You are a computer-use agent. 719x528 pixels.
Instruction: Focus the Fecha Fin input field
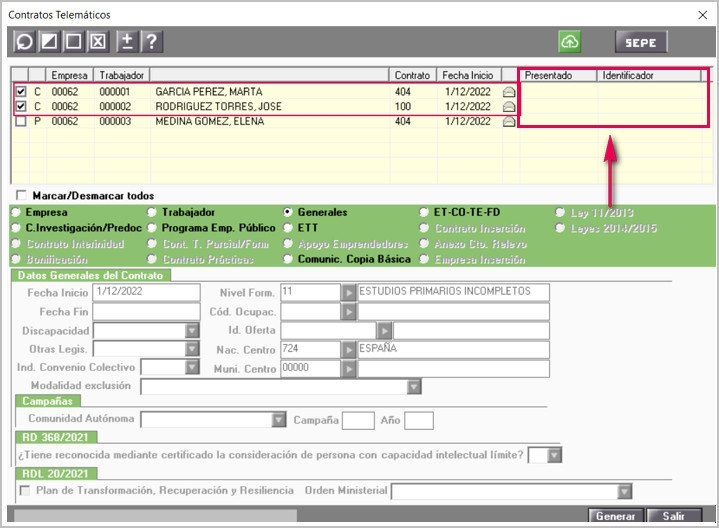(146, 312)
